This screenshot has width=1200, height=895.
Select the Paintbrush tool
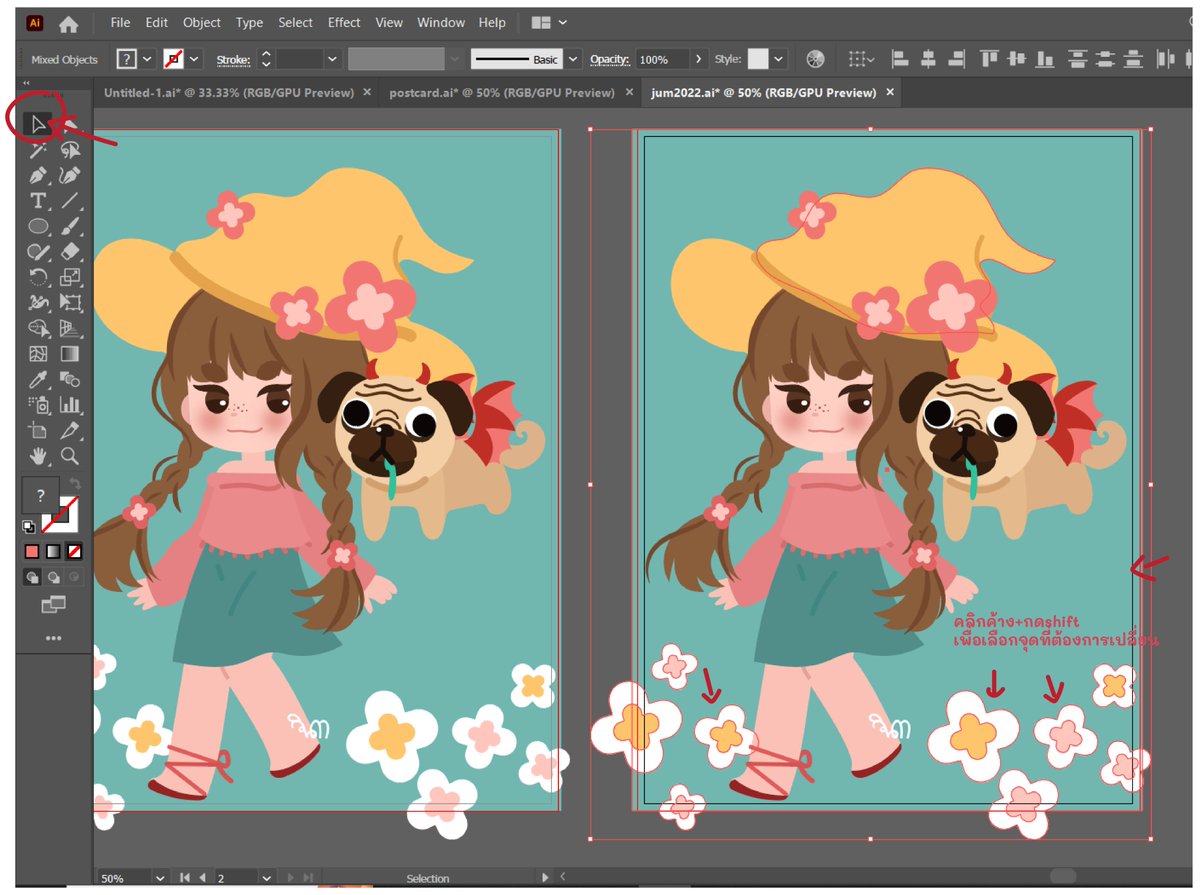click(x=70, y=227)
